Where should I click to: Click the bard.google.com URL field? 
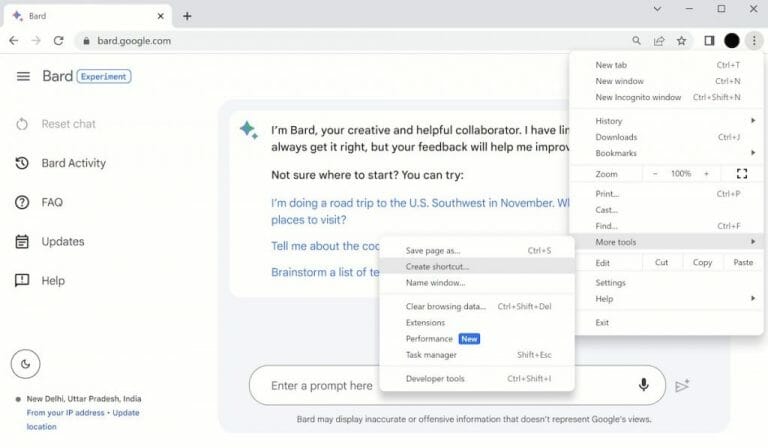134,41
